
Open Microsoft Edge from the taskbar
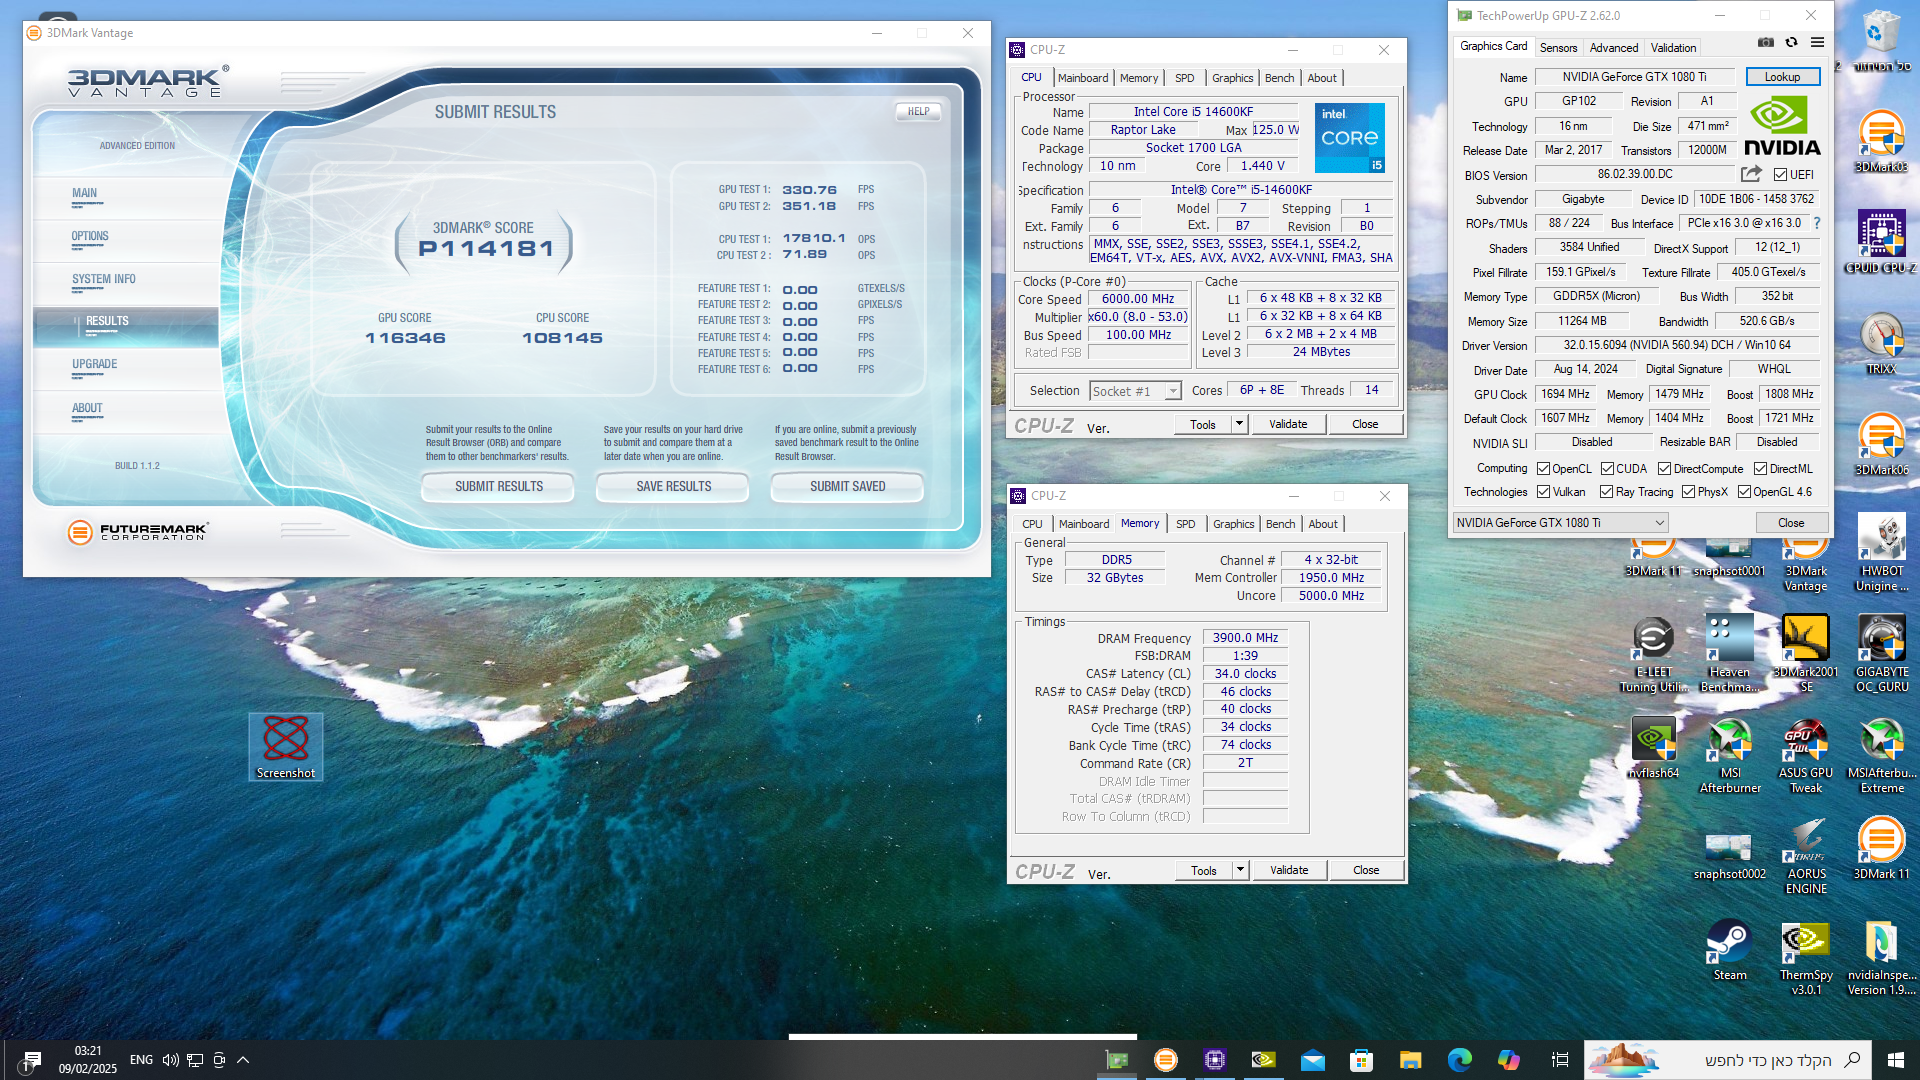pyautogui.click(x=1459, y=1059)
